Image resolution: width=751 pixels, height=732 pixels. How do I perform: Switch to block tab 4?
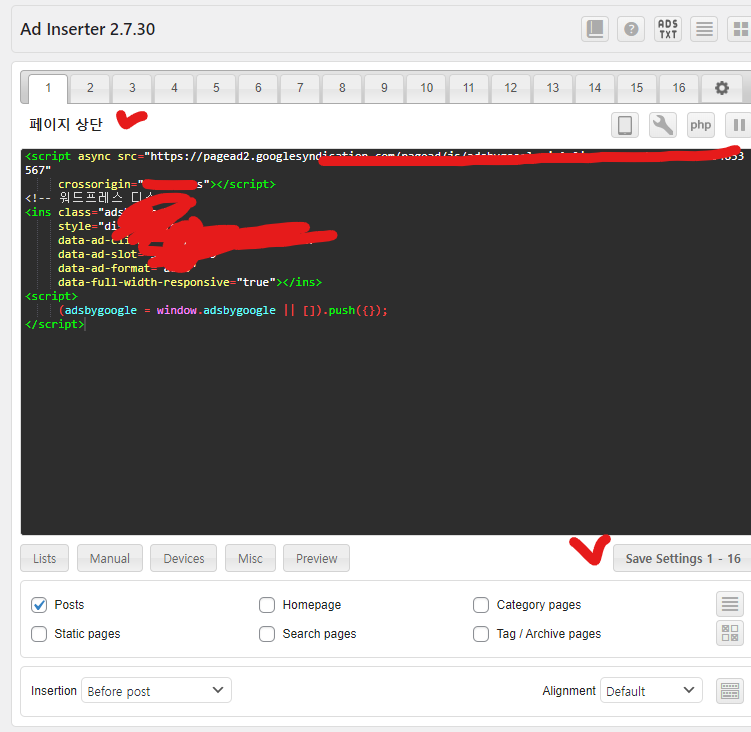[x=174, y=88]
